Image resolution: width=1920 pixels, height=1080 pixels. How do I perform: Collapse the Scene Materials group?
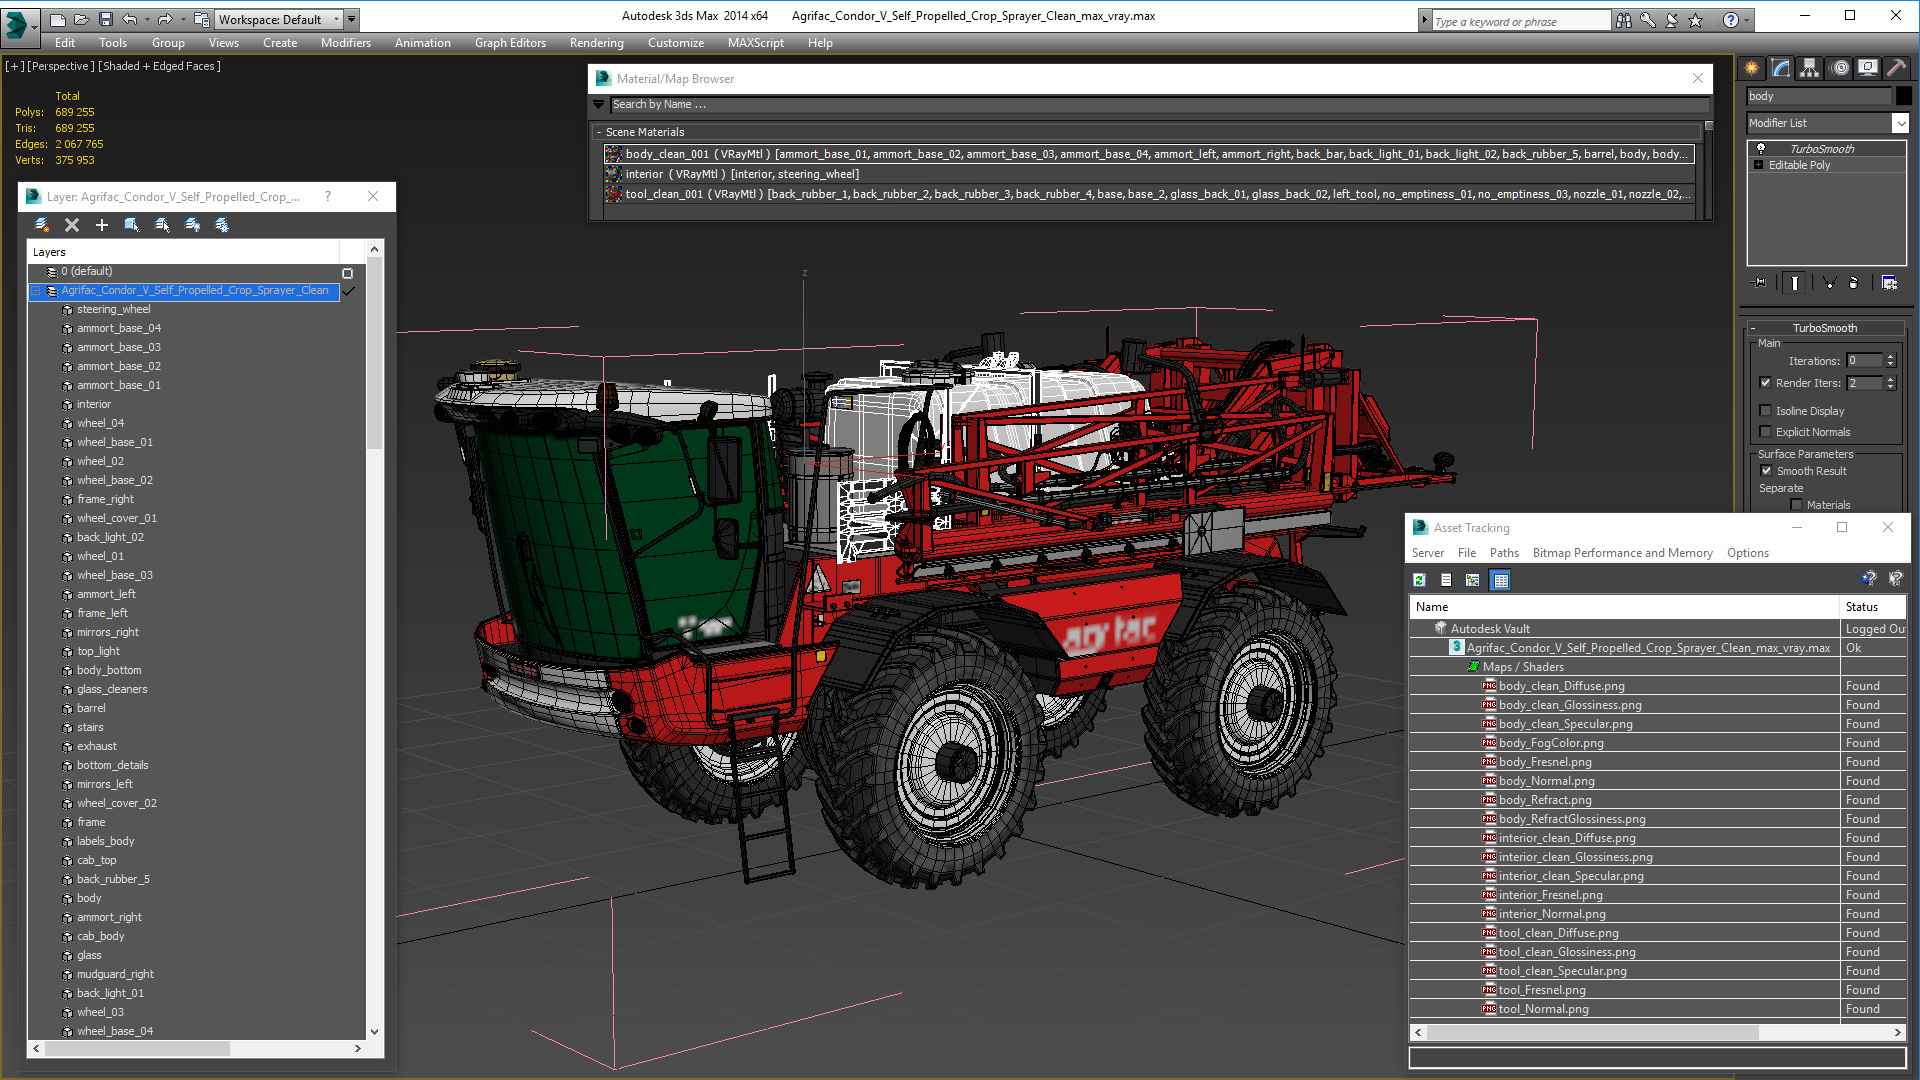[599, 132]
